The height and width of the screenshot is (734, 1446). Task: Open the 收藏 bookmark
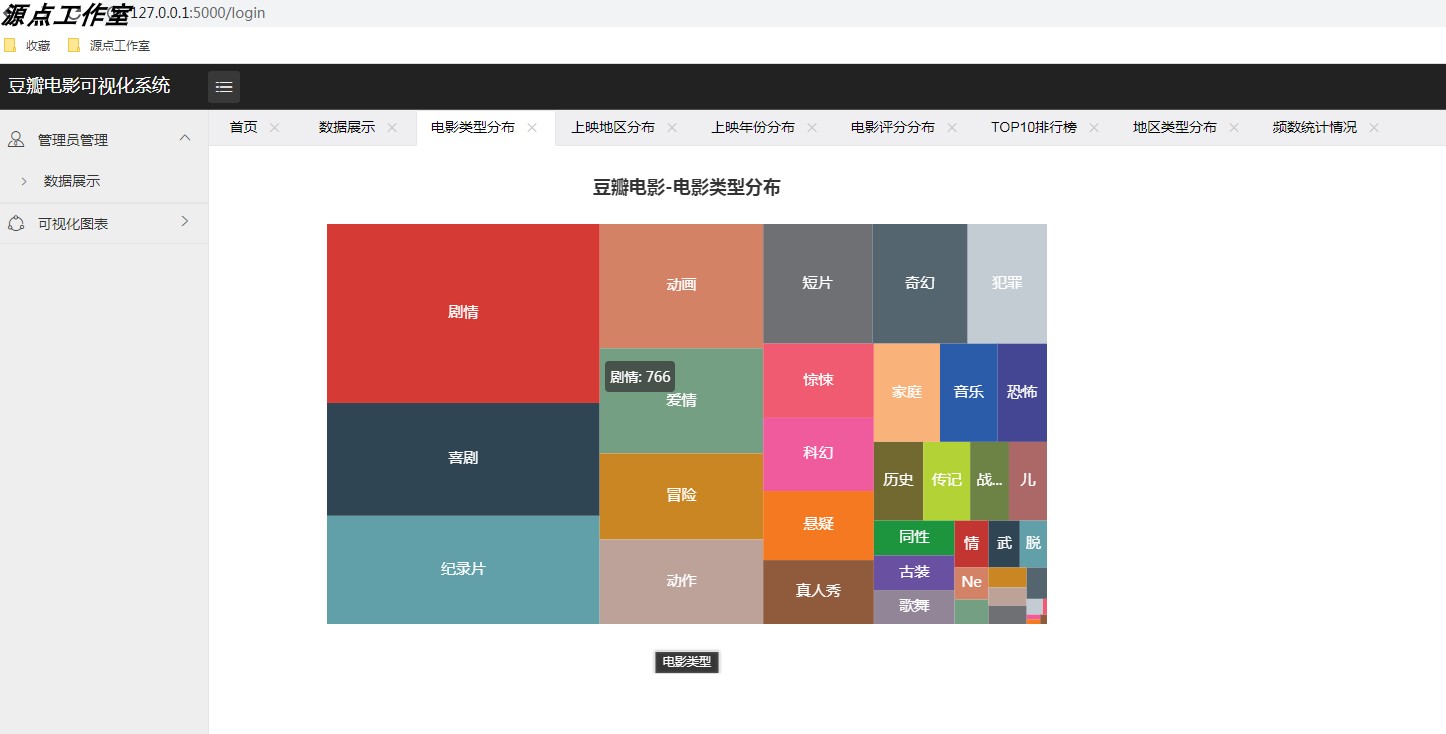[x=38, y=45]
